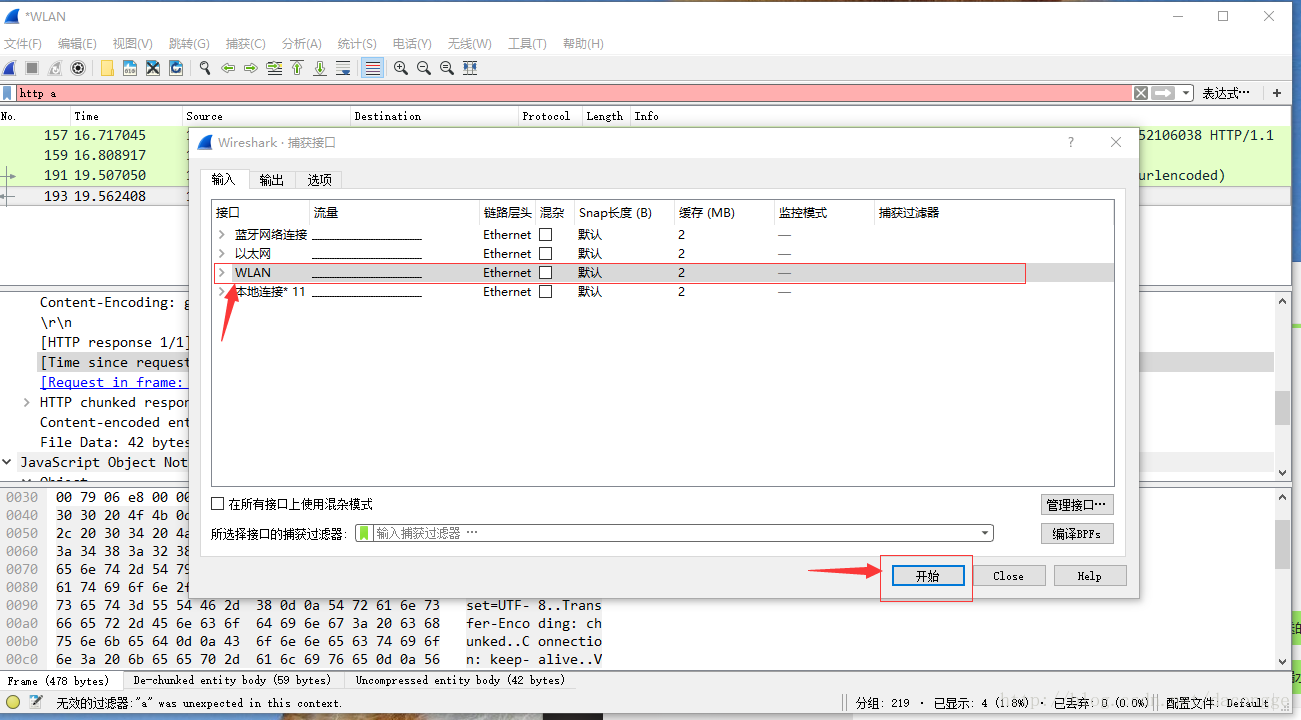The height and width of the screenshot is (720, 1301).
Task: Click the restart capture icon
Action: pyautogui.click(x=55, y=68)
